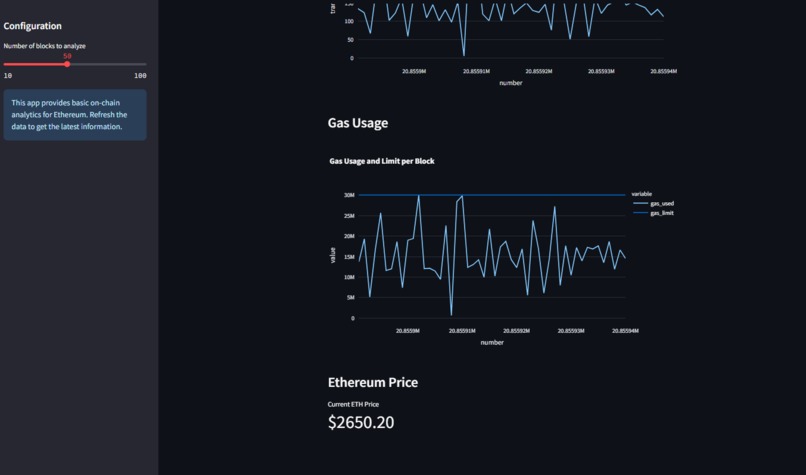806x475 pixels.
Task: Click the 20.85591M tick under gas chart
Action: [462, 331]
